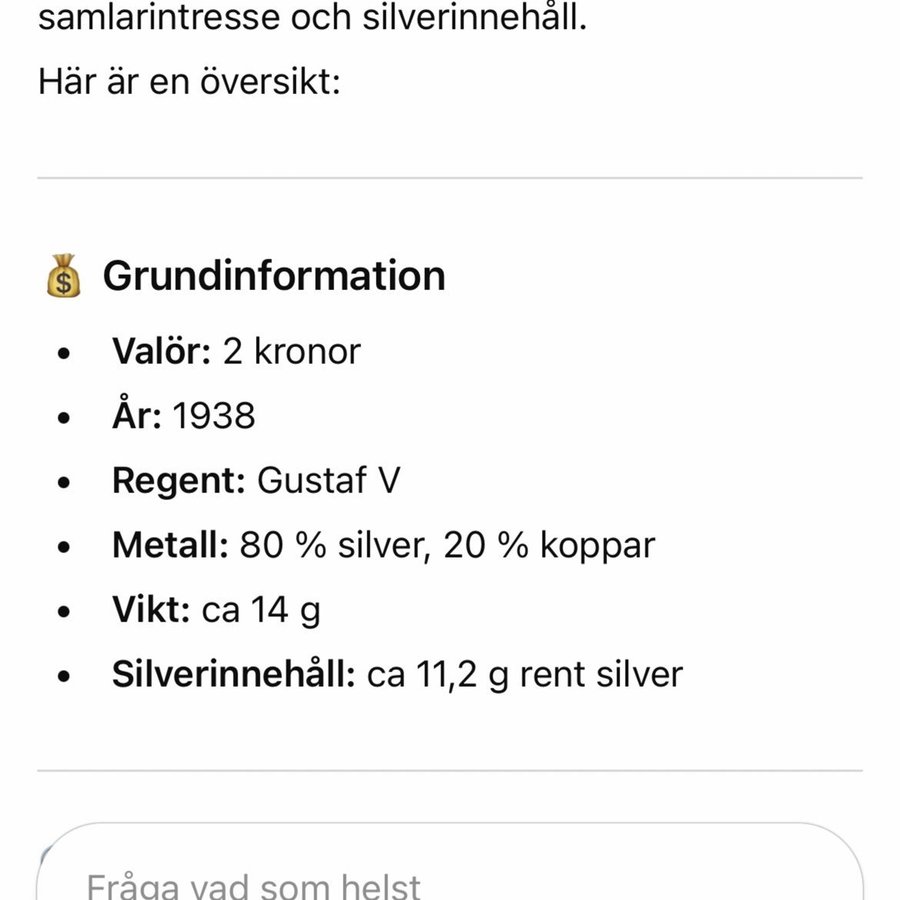Click the bold 'Regent:' label
900x900 pixels.
[x=178, y=481]
